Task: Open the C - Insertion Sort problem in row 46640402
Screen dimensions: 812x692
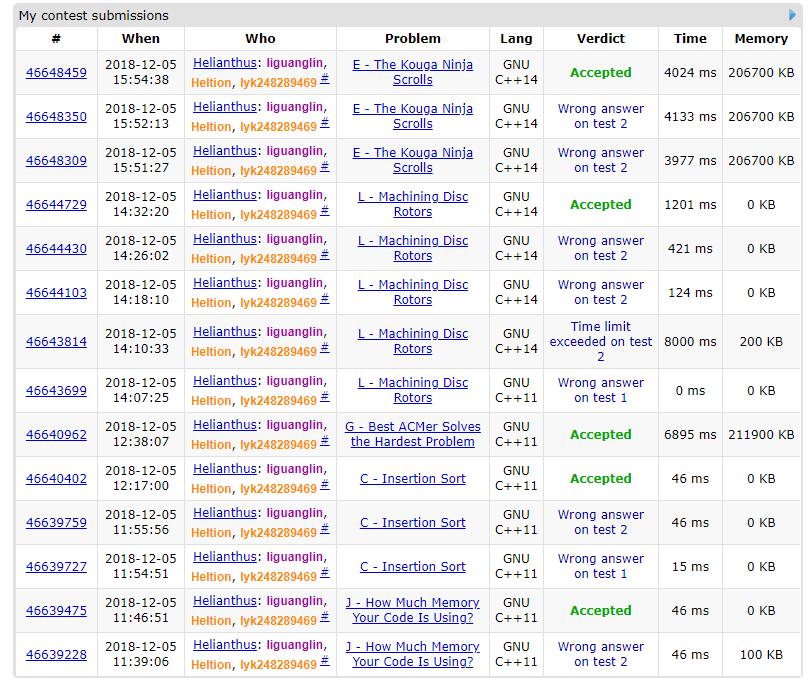Action: point(413,479)
